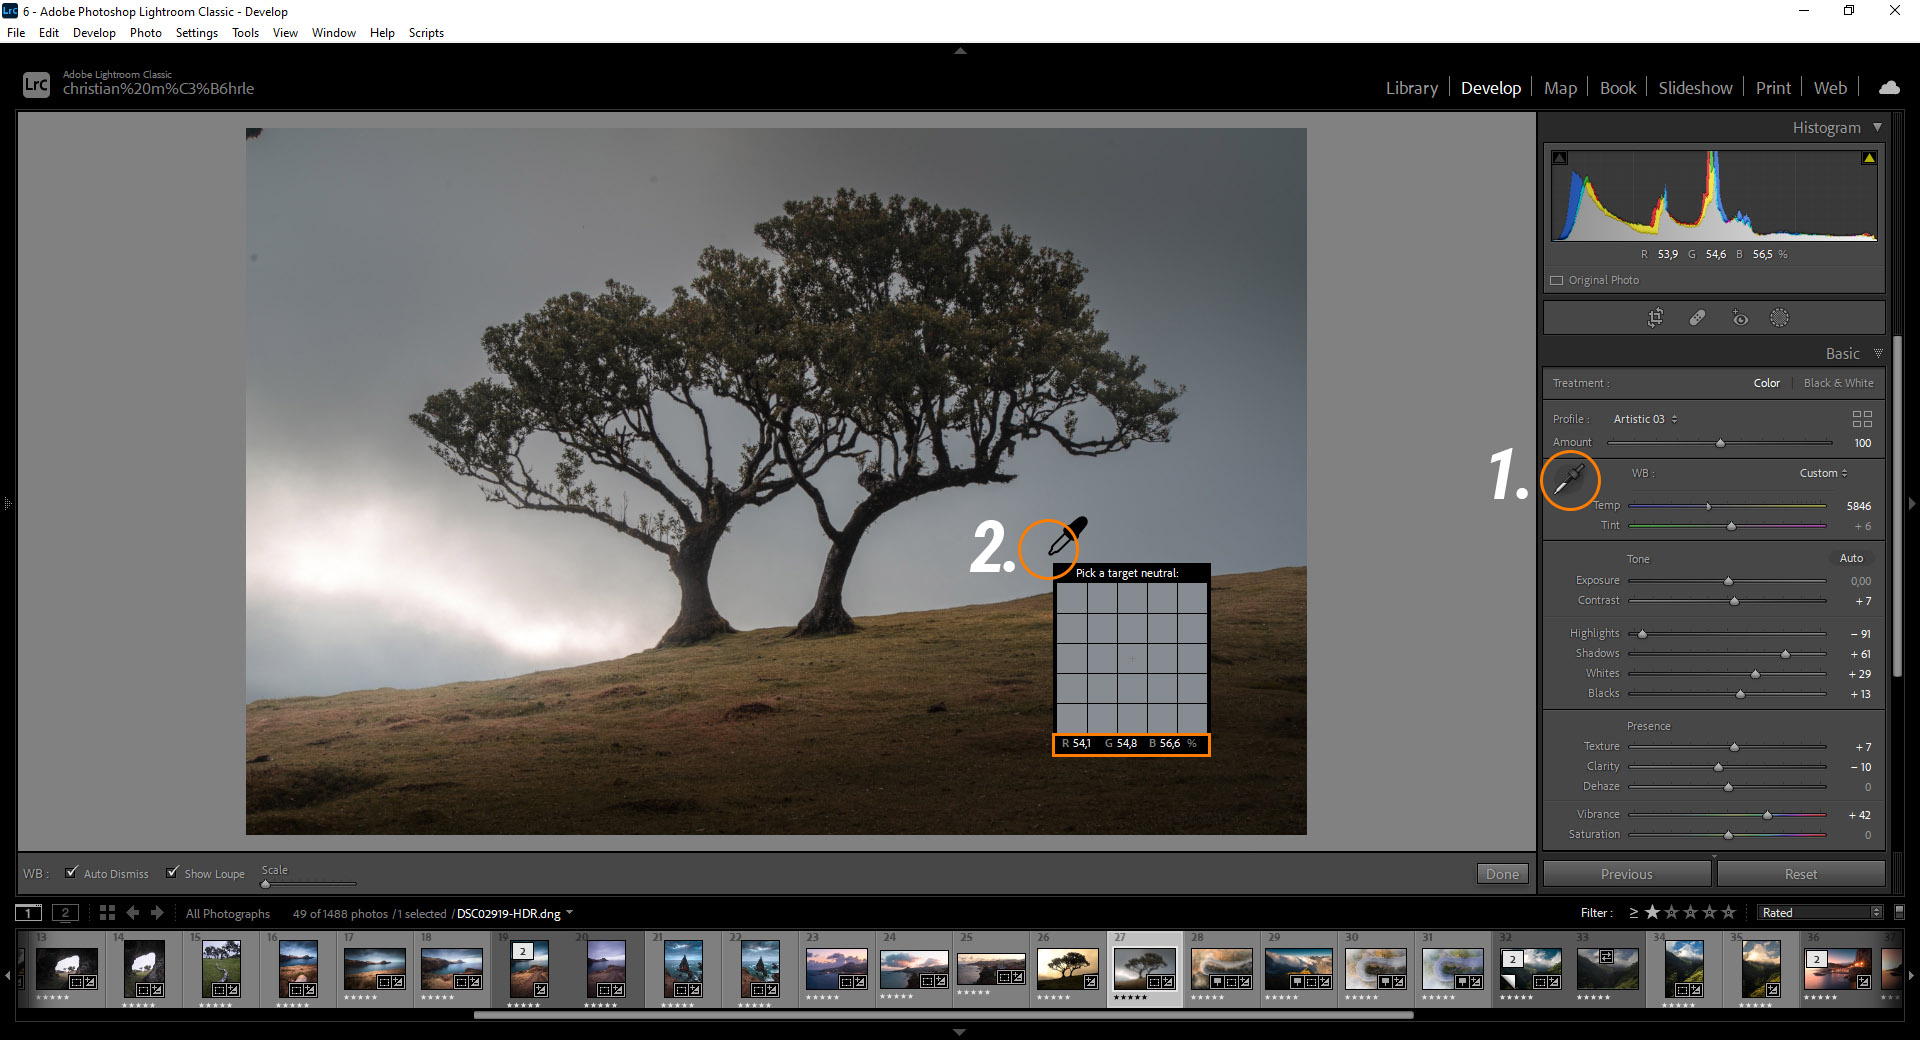Select the Crop Overlay tool
The image size is (1920, 1040).
(x=1655, y=317)
